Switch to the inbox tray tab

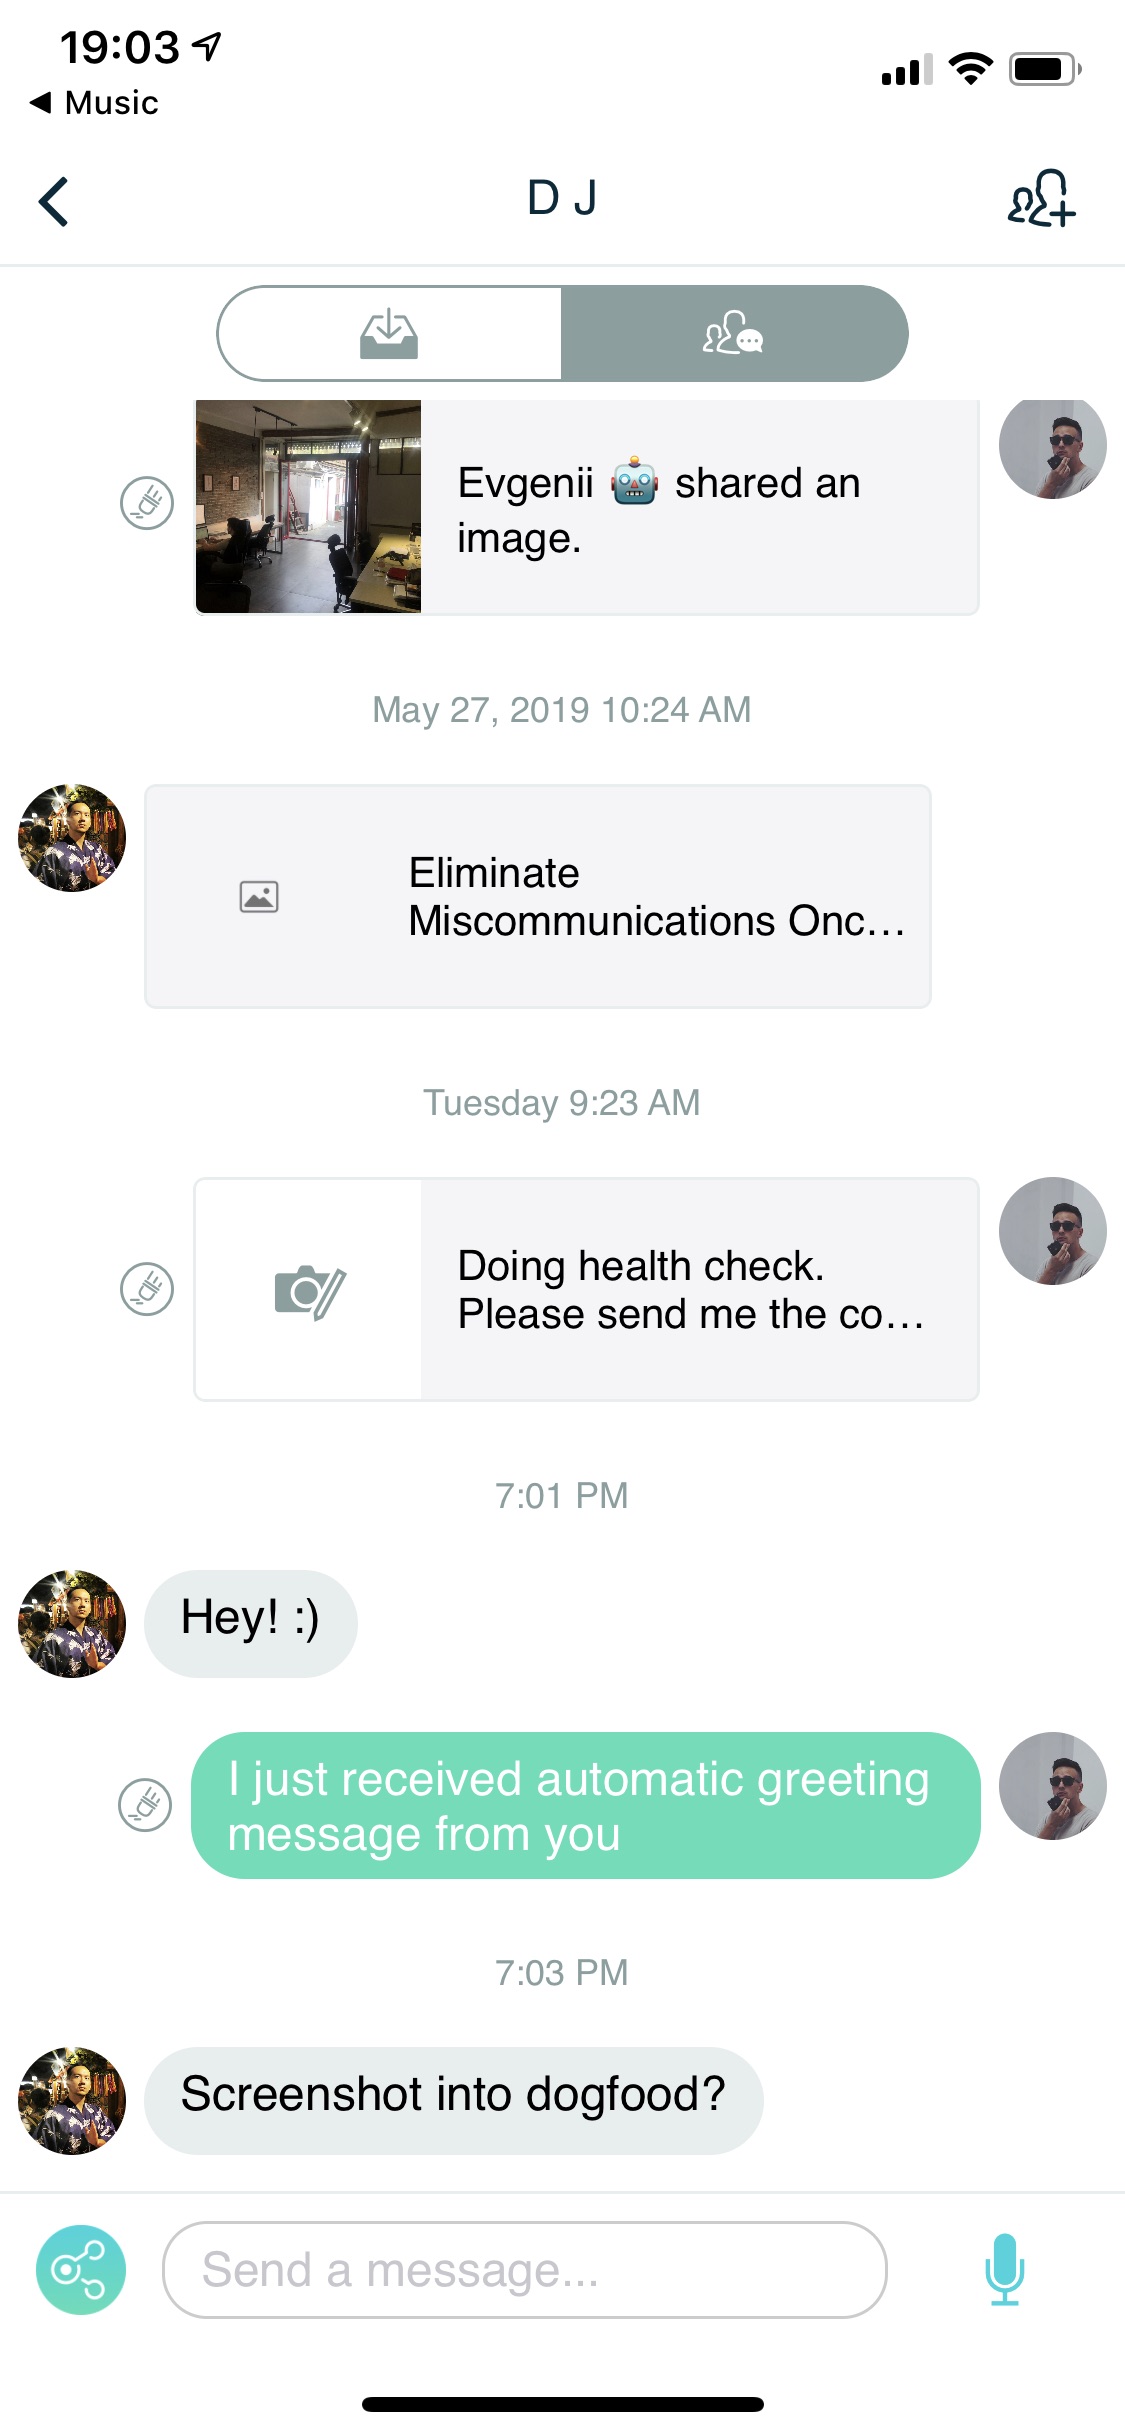pos(390,334)
